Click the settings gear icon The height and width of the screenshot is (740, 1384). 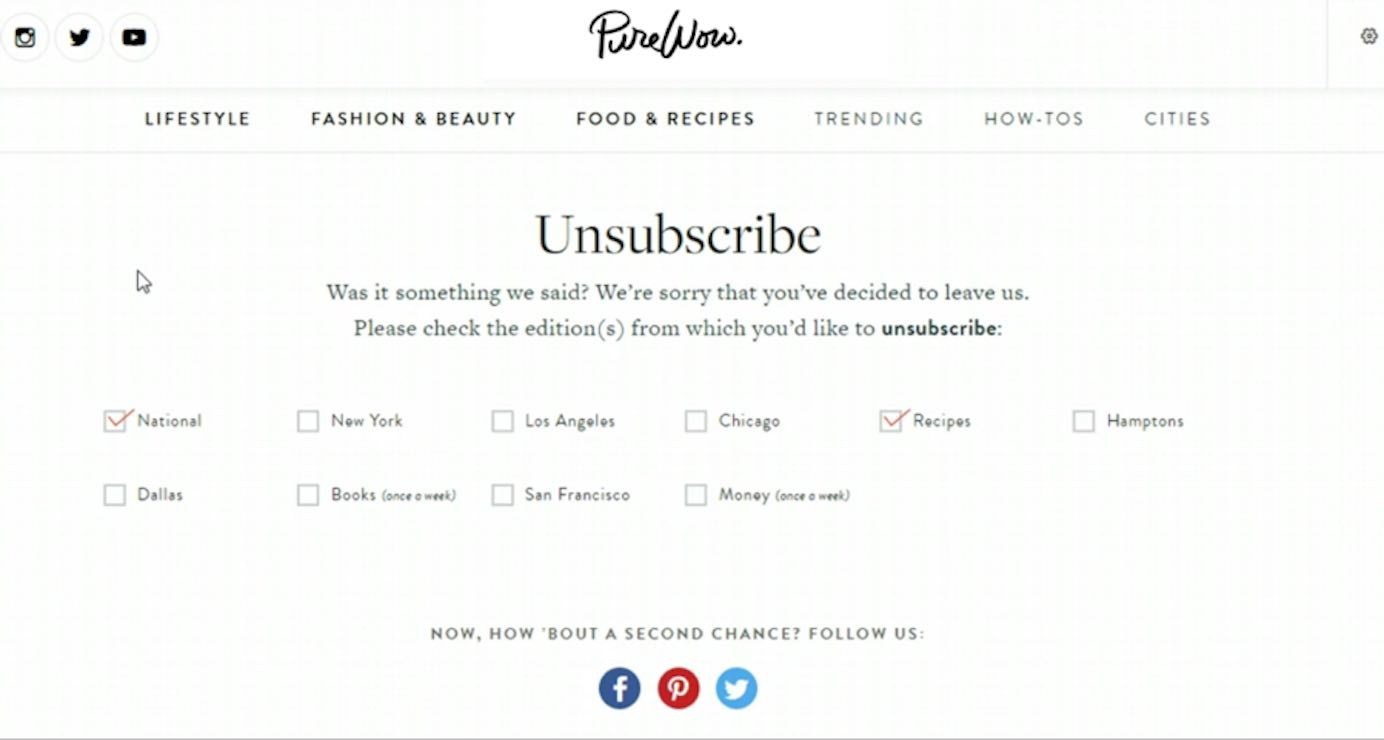tap(1369, 37)
